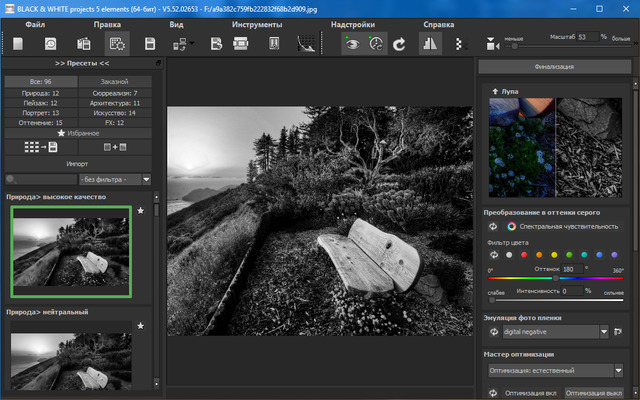Reset the film emulation with its arrows icon
Viewport: 640px width, 400px height.
pyautogui.click(x=492, y=331)
